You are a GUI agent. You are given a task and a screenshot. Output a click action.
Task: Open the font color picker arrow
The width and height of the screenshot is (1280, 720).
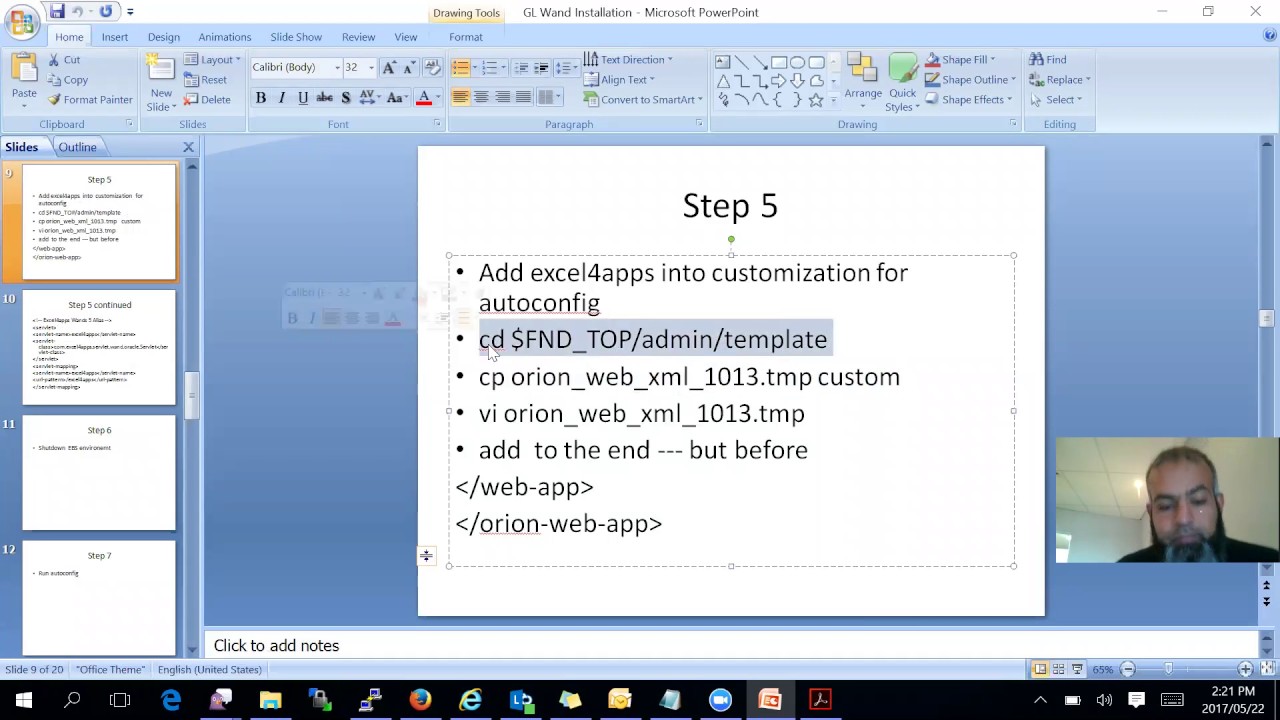coord(437,98)
